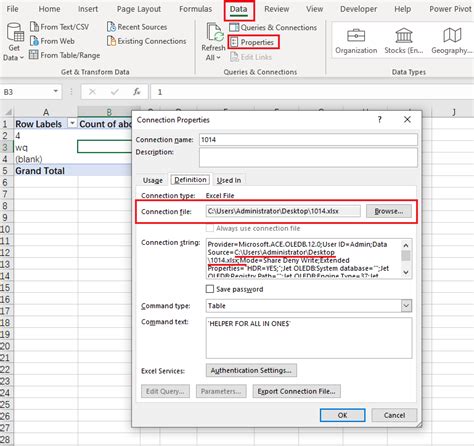Viewport: 474px width, 446px height.
Task: Switch to the Review ribbon tab
Action: pos(276,9)
